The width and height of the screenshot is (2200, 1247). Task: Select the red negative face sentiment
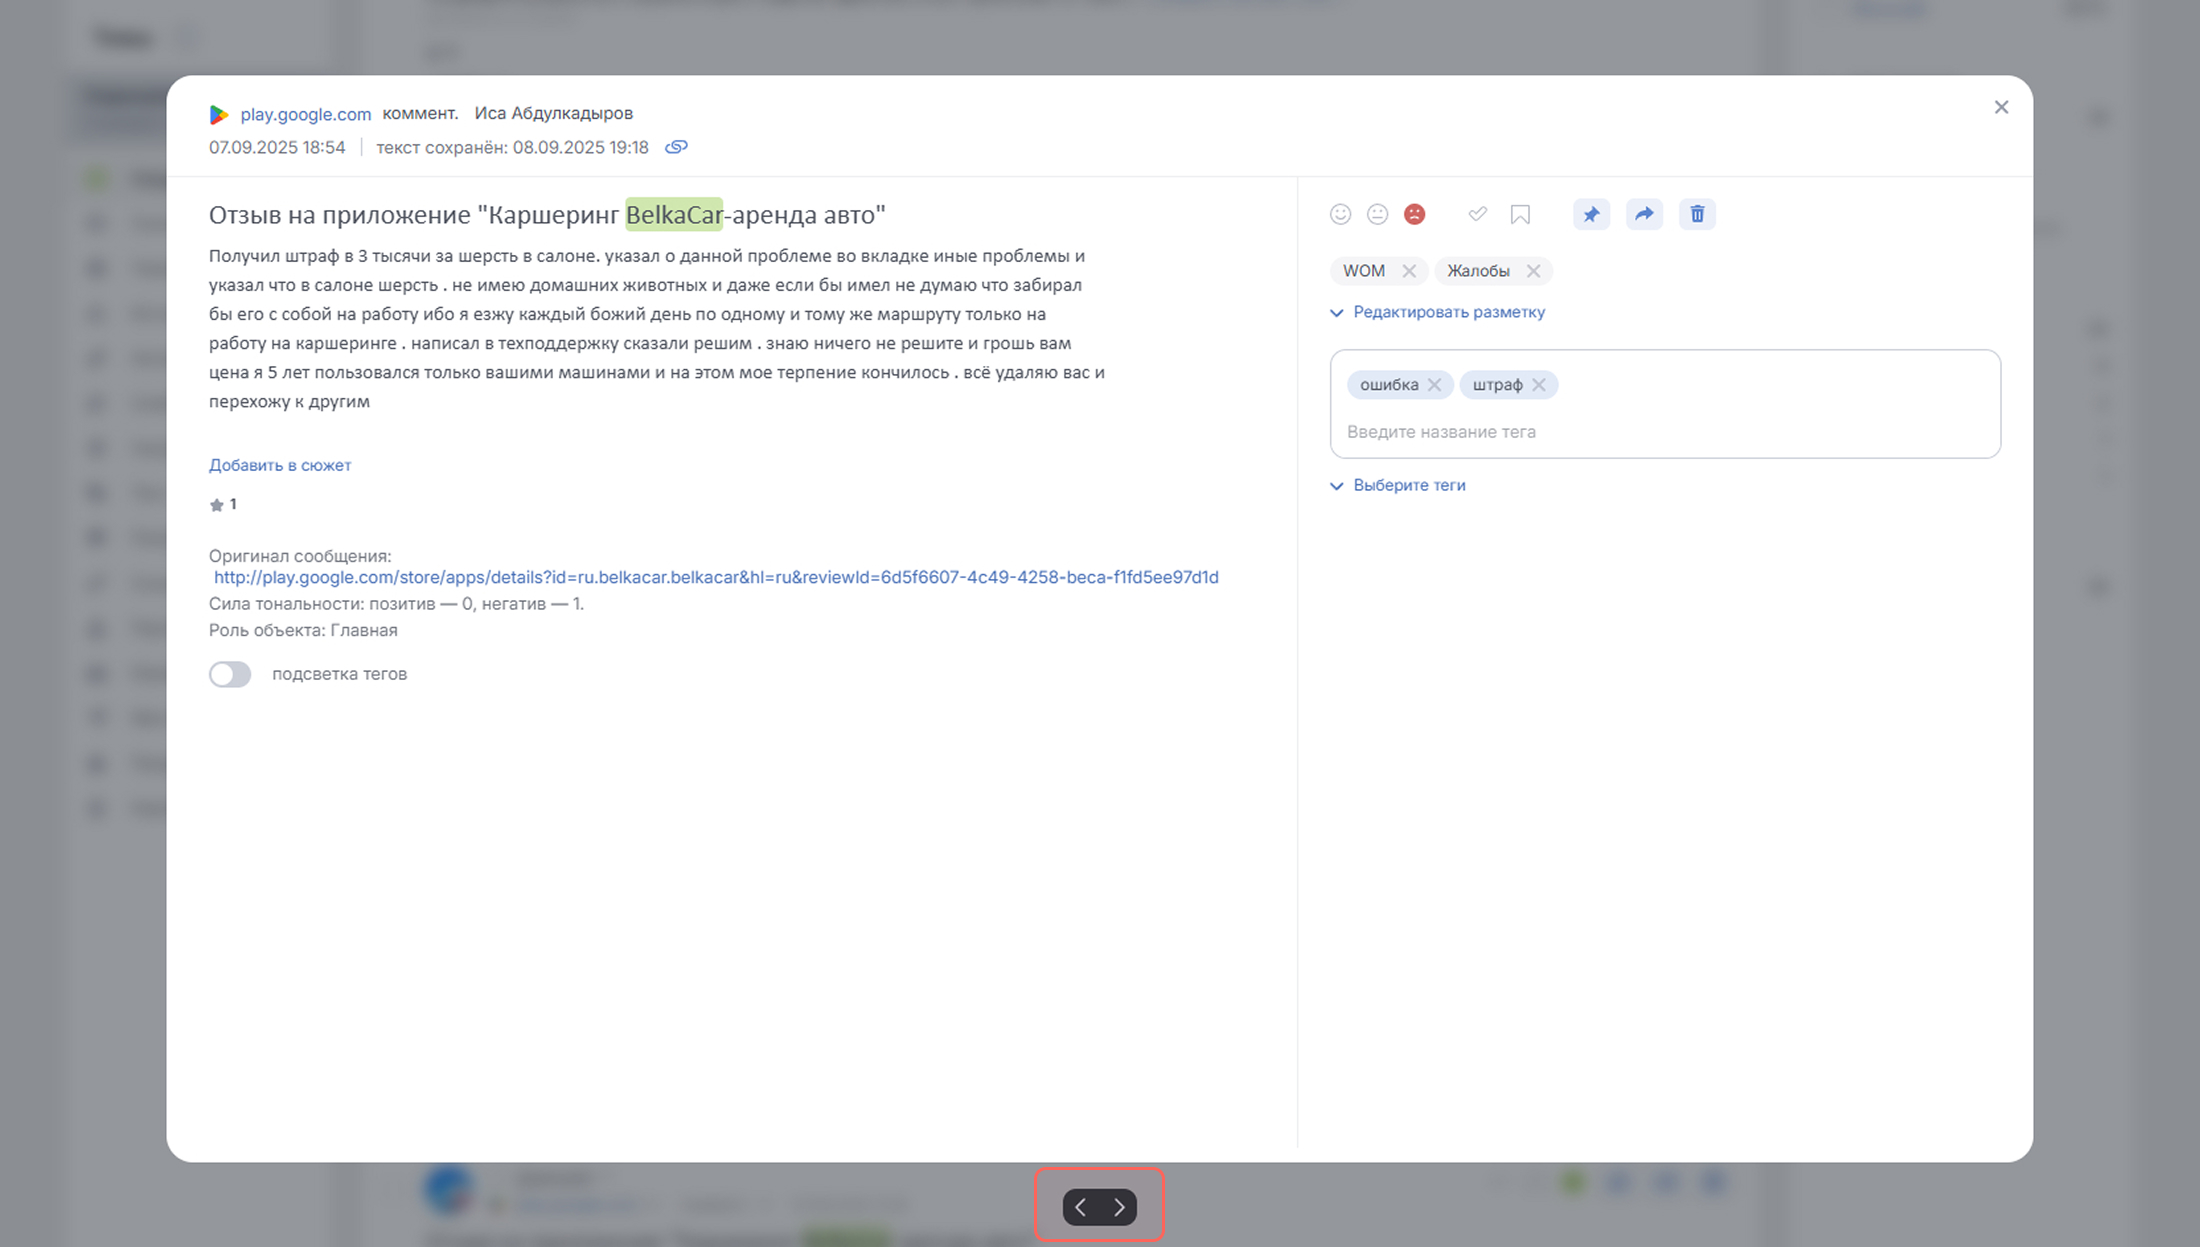(x=1414, y=214)
